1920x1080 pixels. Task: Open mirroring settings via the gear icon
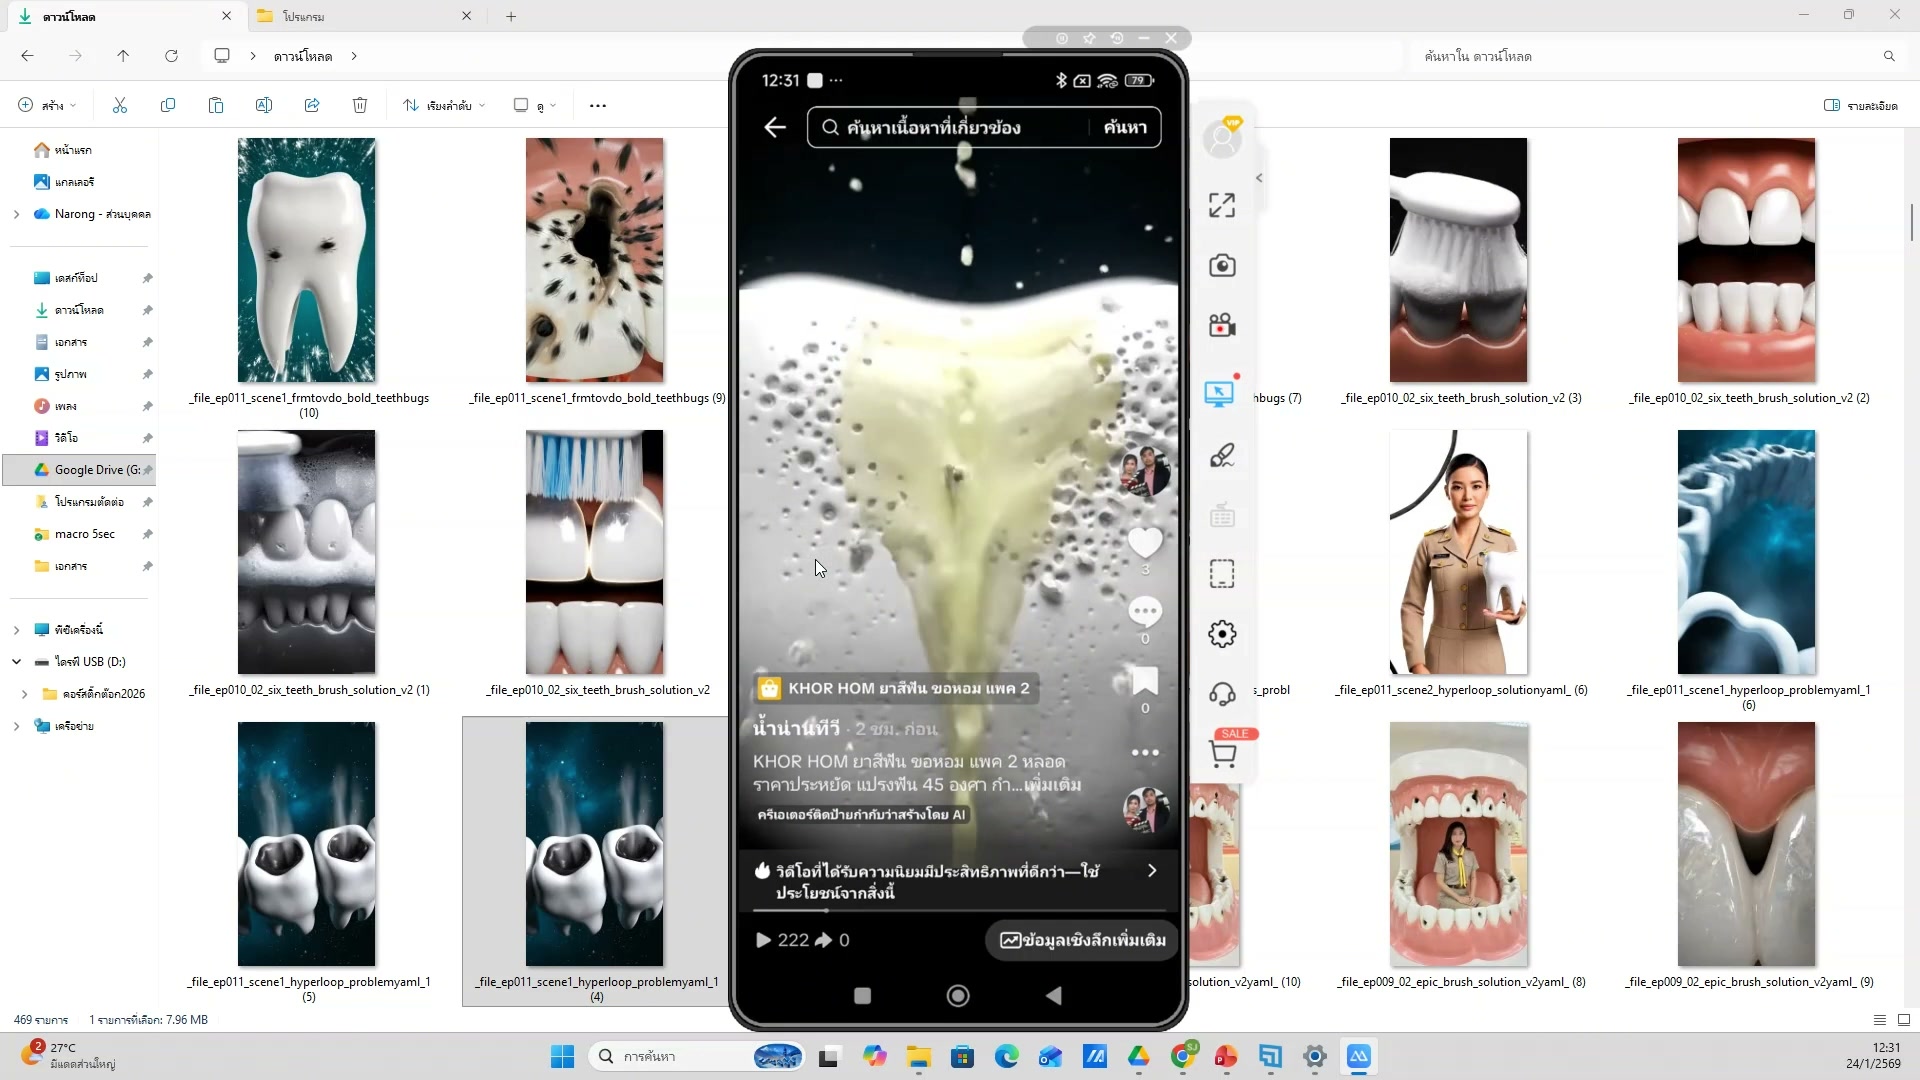tap(1222, 633)
